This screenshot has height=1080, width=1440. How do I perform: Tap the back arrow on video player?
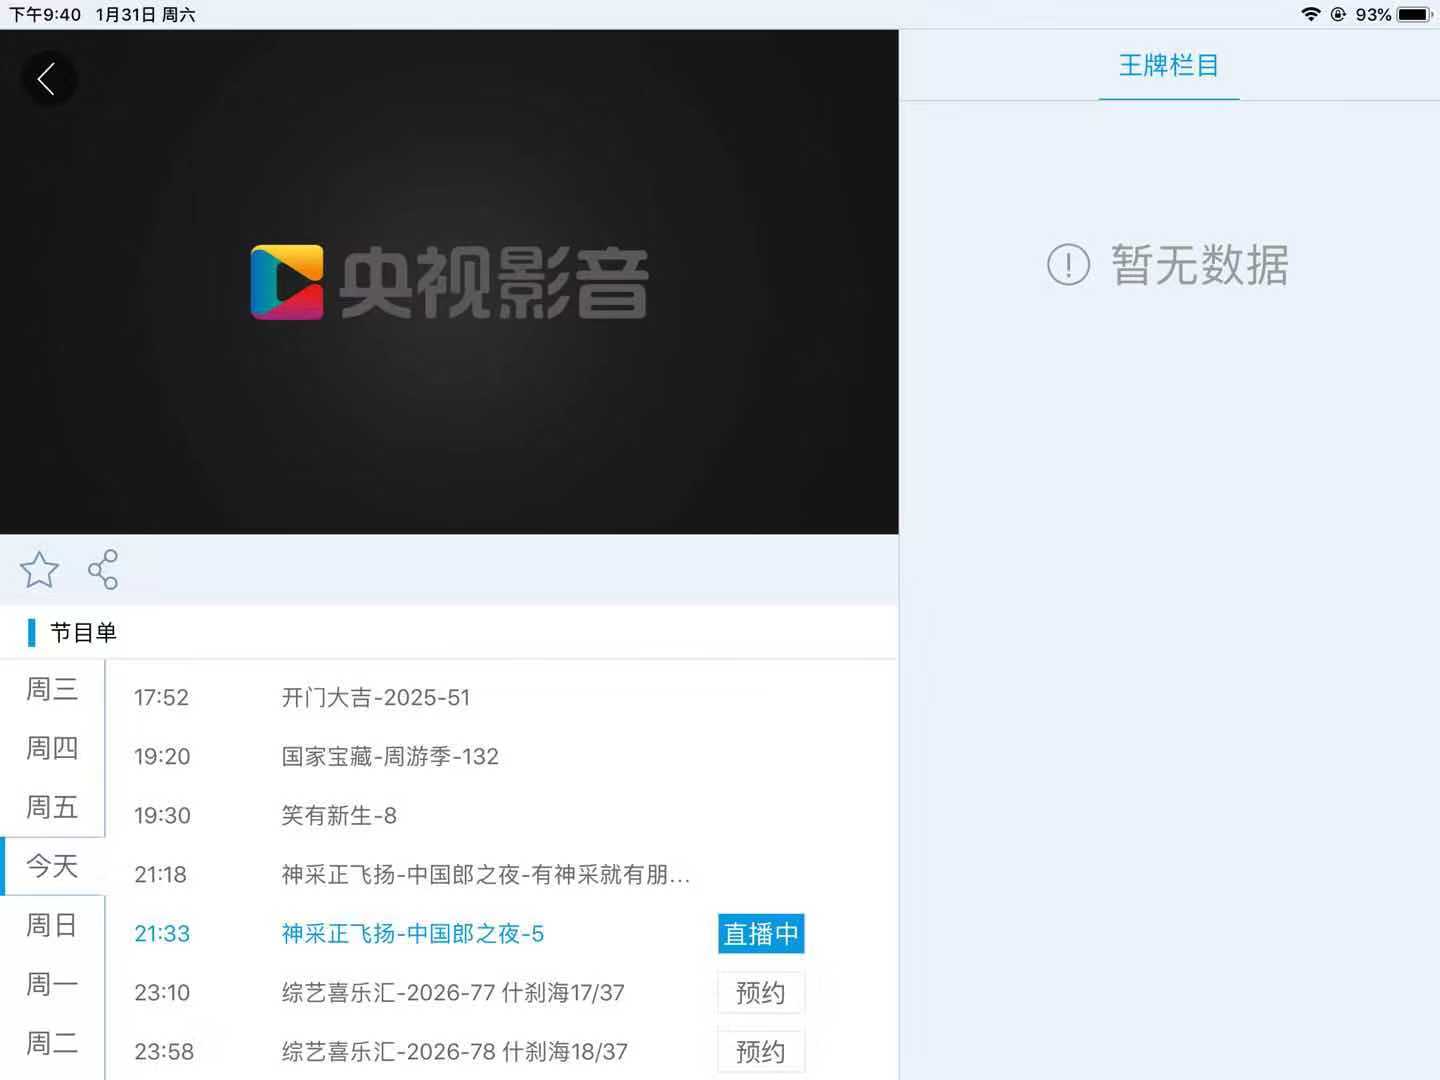[47, 79]
